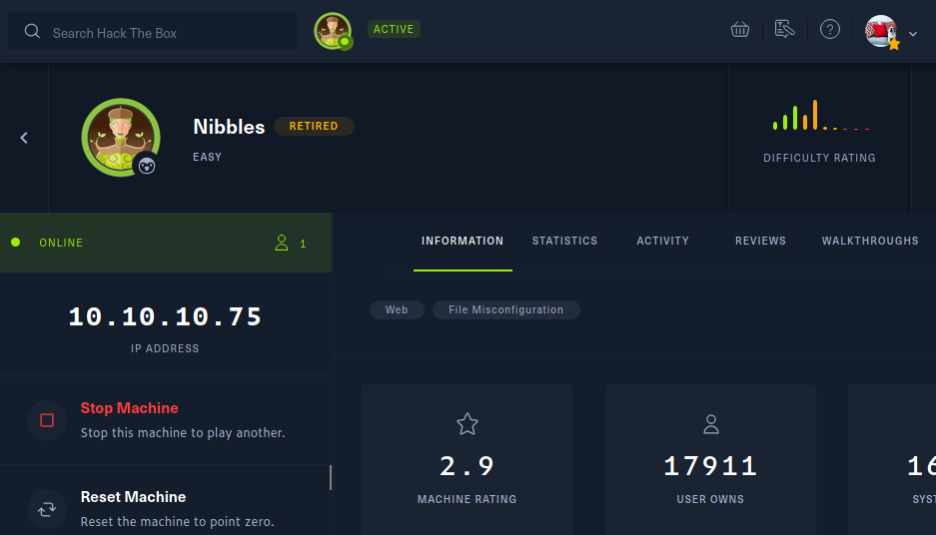
Task: Click the 10.10.10.75 IP address
Action: (165, 317)
